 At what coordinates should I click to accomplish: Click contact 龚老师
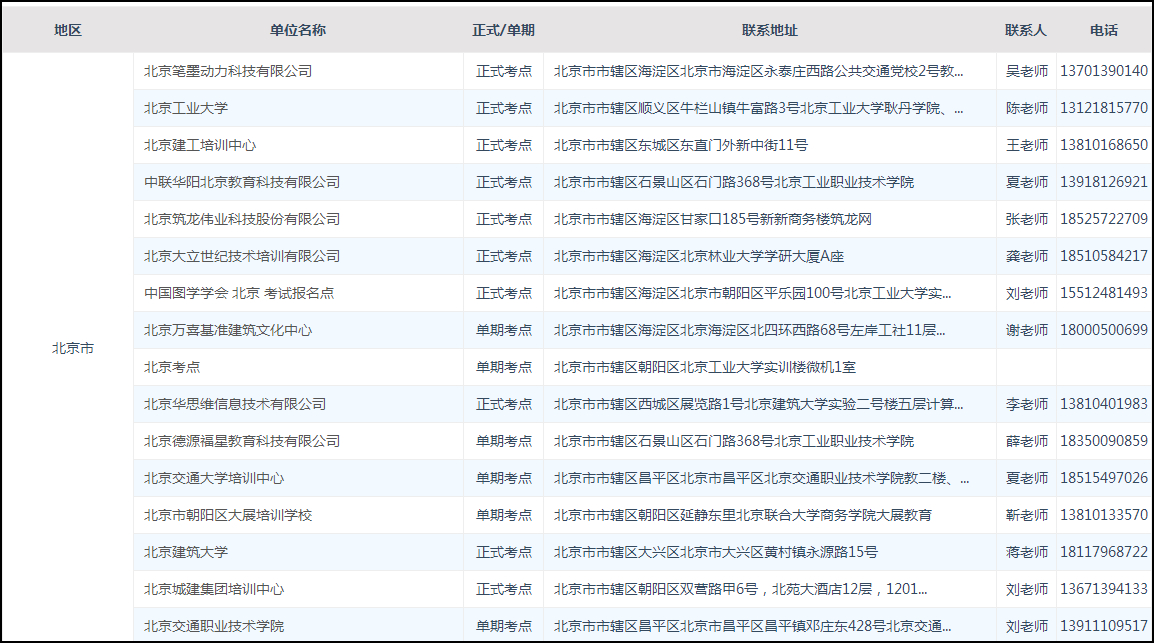[x=1027, y=256]
